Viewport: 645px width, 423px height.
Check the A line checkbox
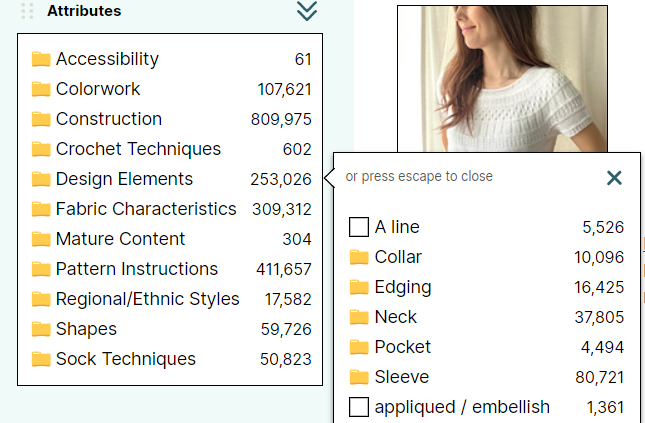tap(359, 227)
